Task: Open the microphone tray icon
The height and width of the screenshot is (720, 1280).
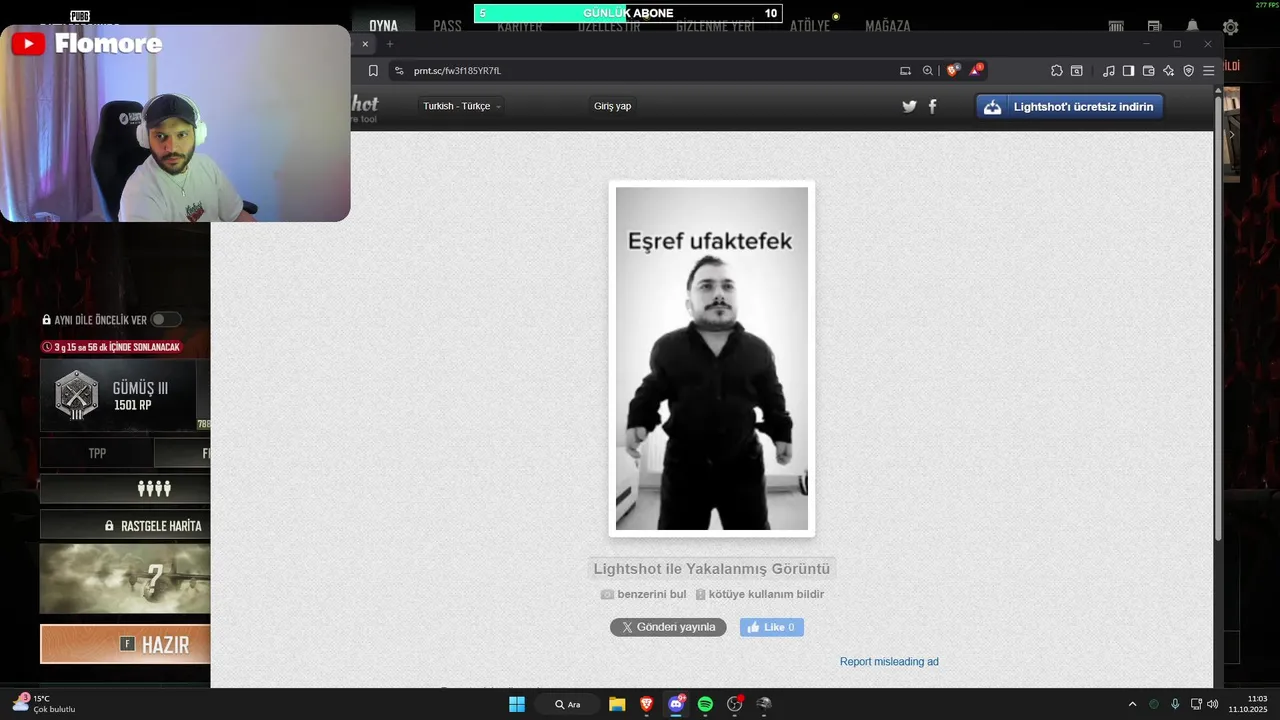Action: tap(1175, 704)
